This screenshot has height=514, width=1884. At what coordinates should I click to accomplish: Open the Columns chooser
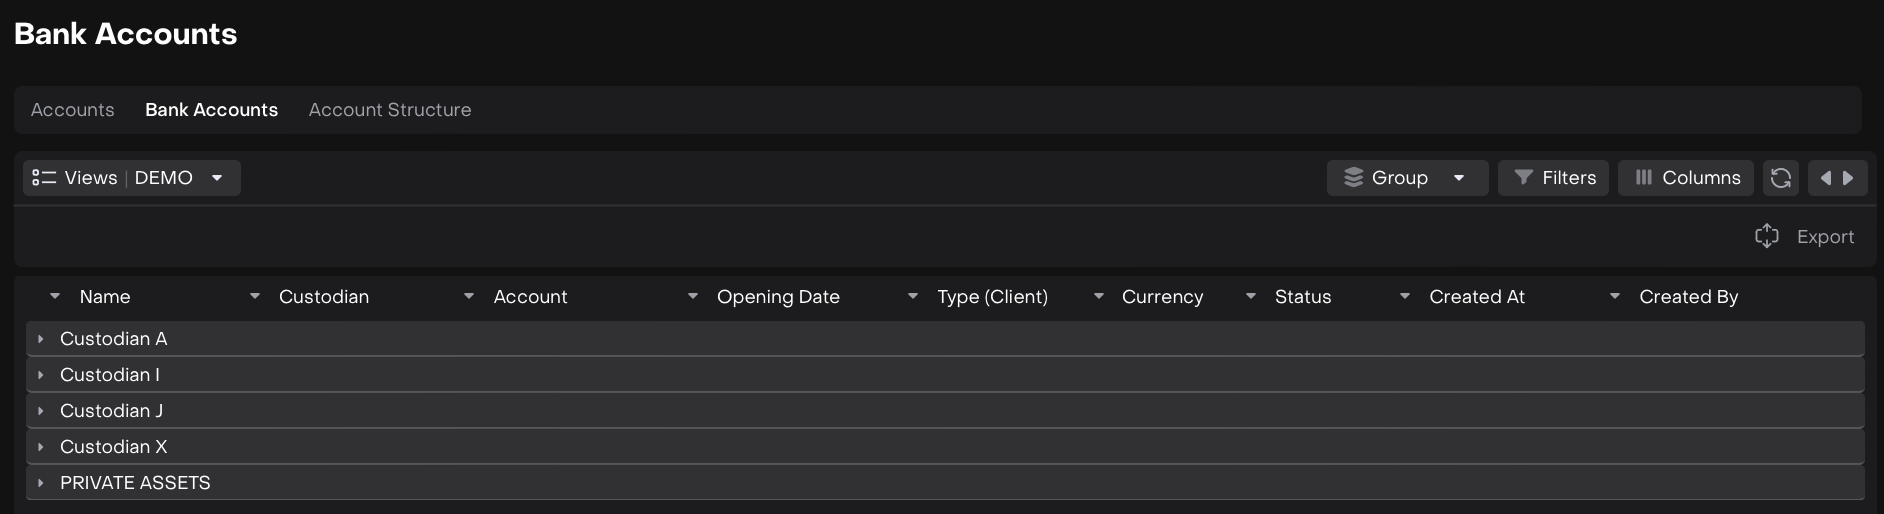(1686, 178)
